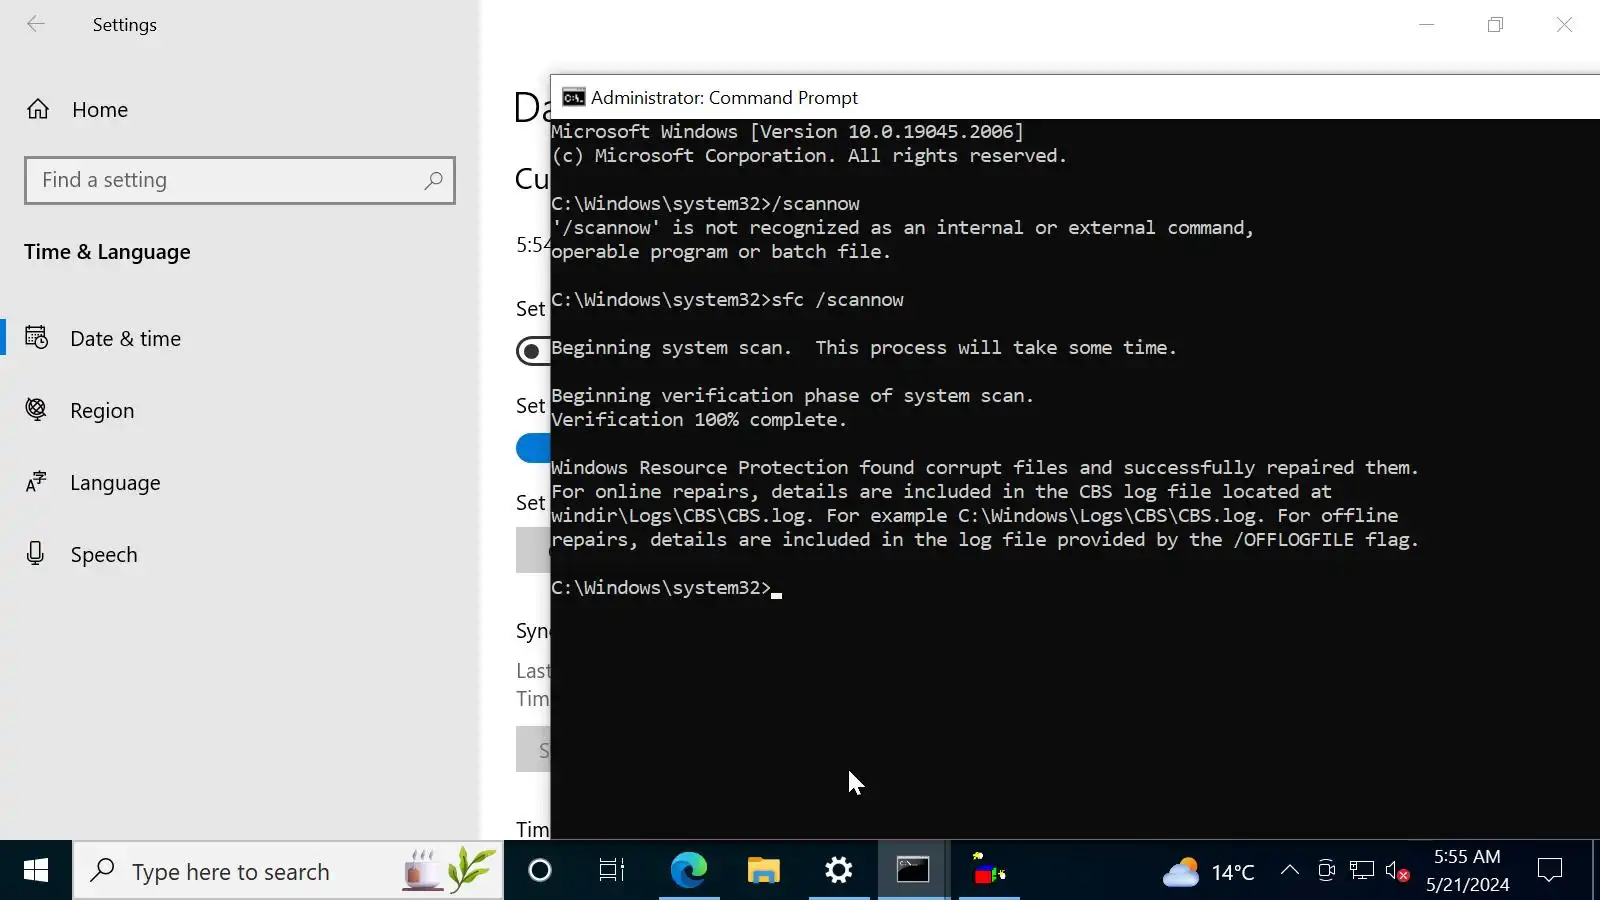This screenshot has width=1600, height=900.
Task: Open the Speech settings page
Action: point(240,554)
